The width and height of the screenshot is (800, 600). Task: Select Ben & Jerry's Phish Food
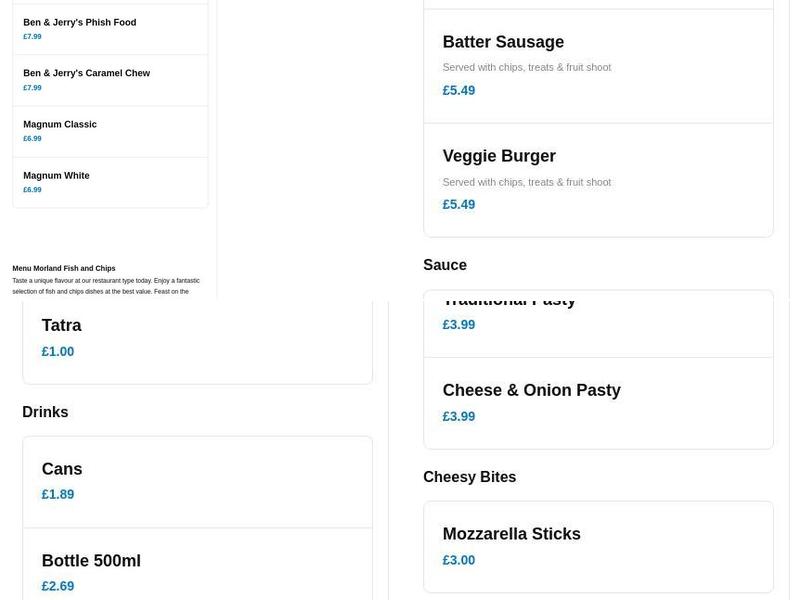[x=79, y=22]
